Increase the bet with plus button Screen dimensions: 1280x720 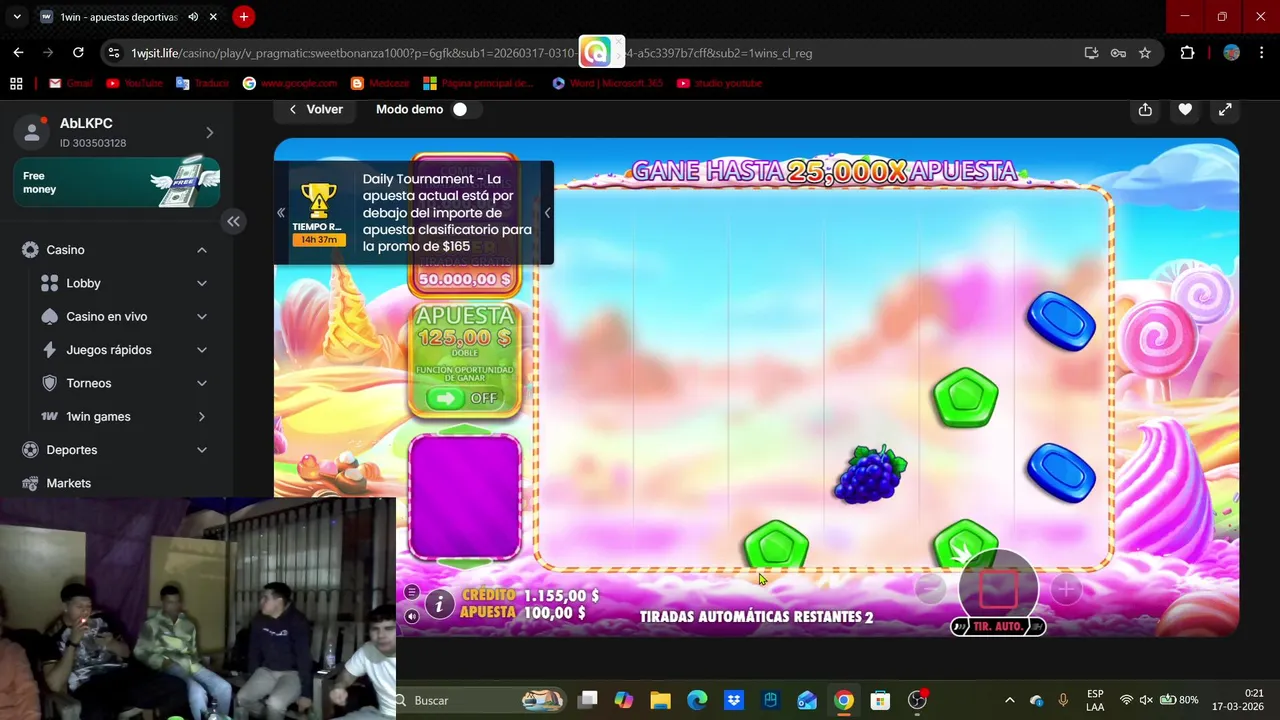[1066, 589]
